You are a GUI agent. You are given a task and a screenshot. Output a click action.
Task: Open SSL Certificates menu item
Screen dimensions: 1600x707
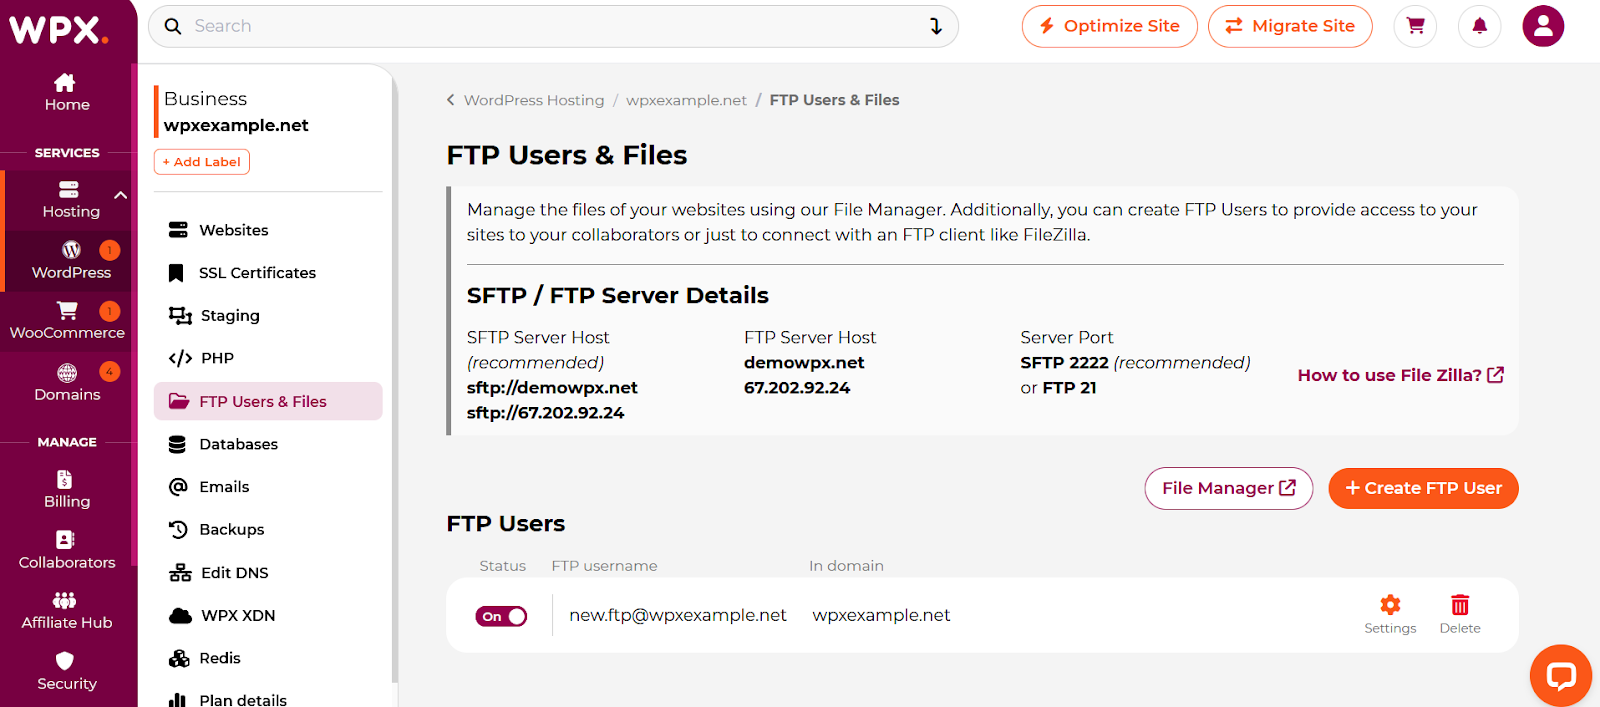pyautogui.click(x=268, y=273)
